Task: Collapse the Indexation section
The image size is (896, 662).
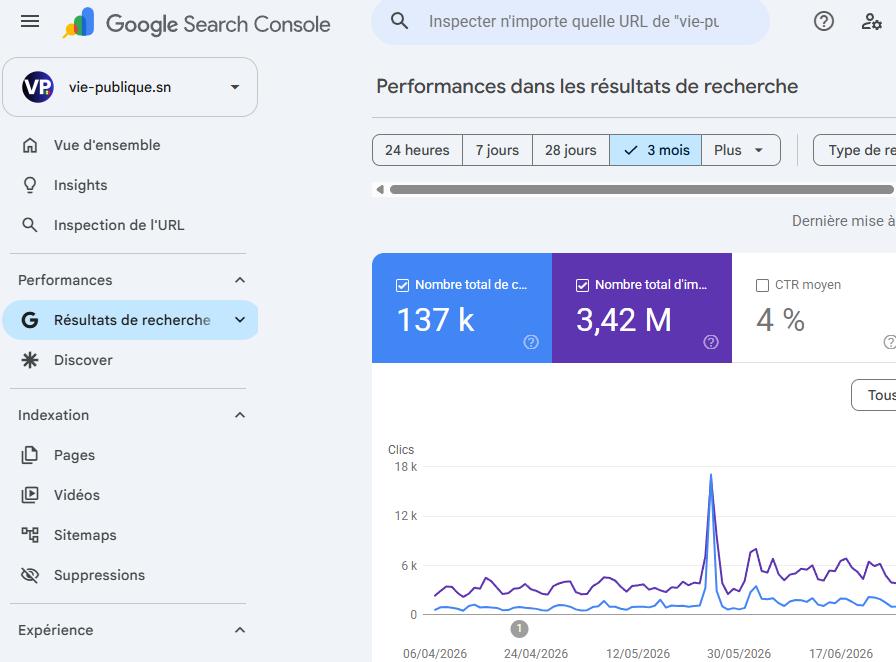Action: pyautogui.click(x=240, y=415)
